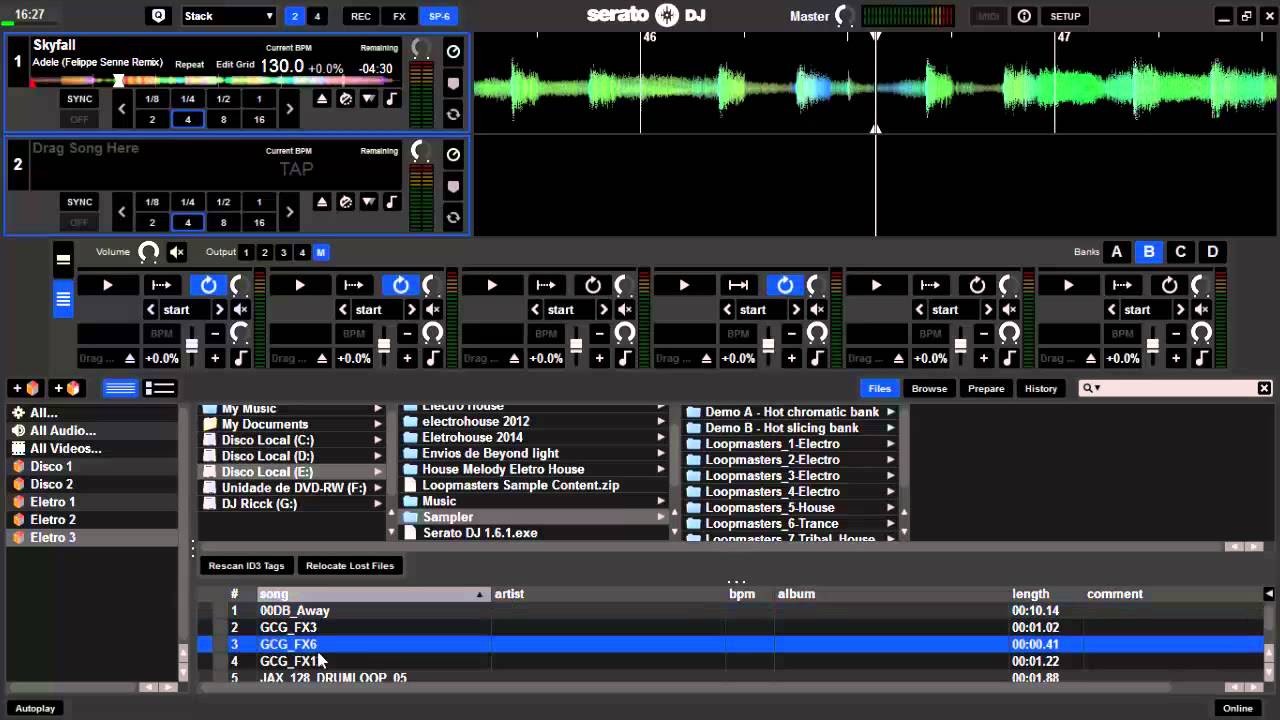Enable keylock note icon on deck 2
1280x720 pixels.
tap(391, 202)
